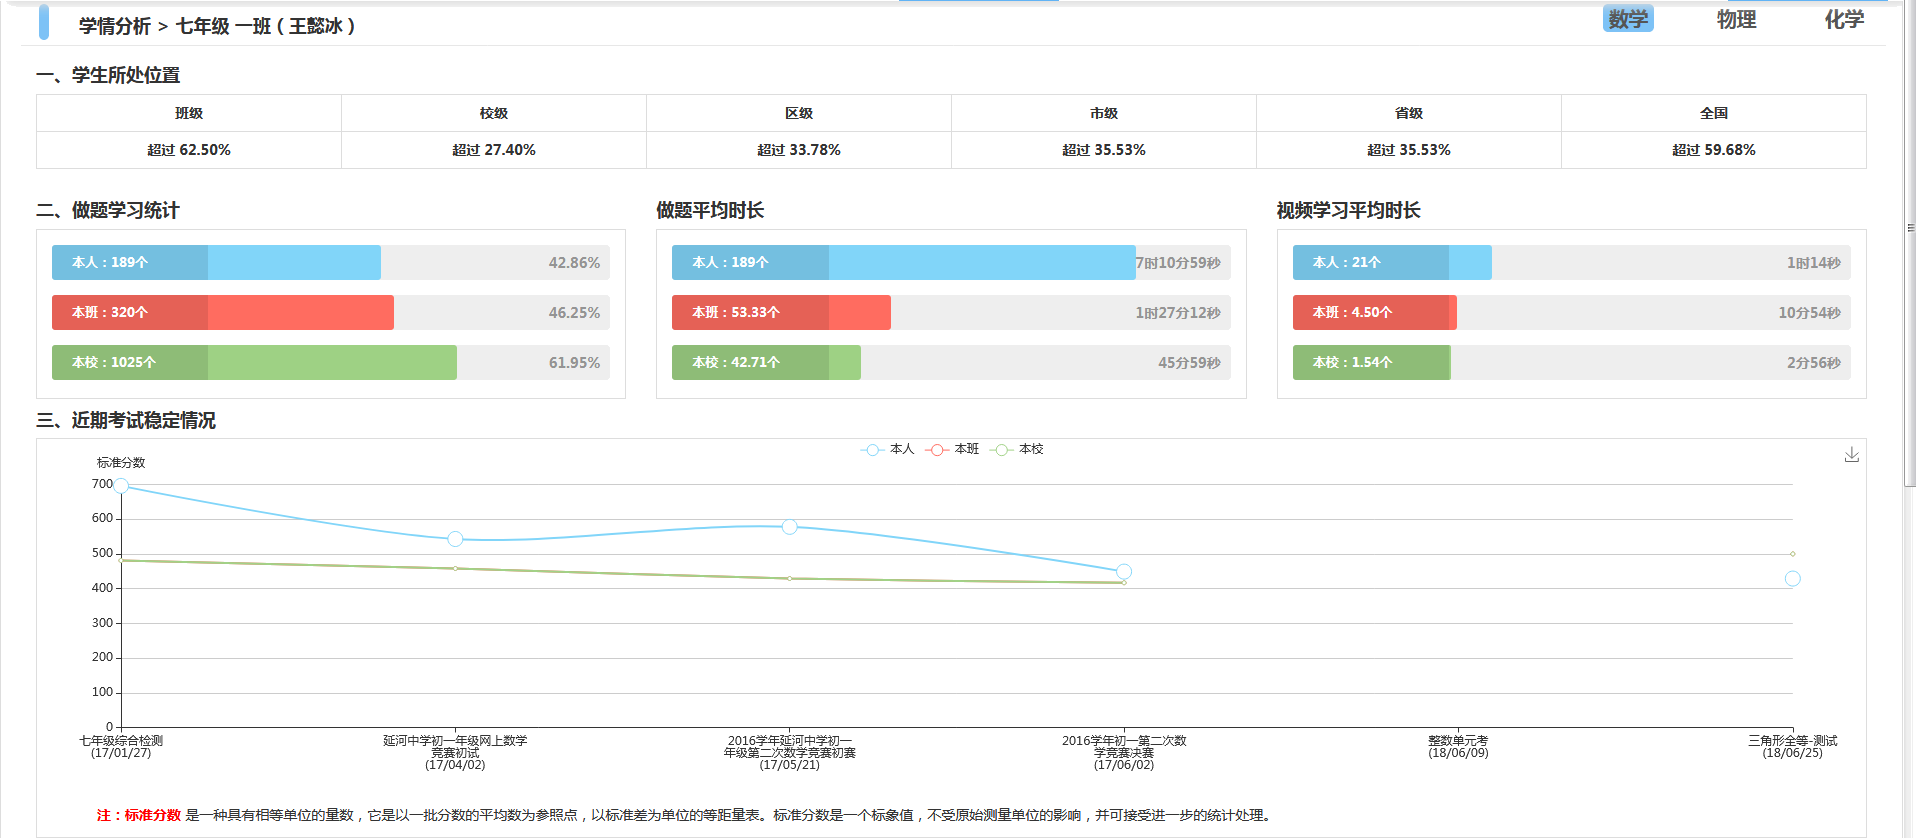Click the 本人：189个 bar in 做题学习统计
Image resolution: width=1916 pixels, height=838 pixels.
coord(216,262)
